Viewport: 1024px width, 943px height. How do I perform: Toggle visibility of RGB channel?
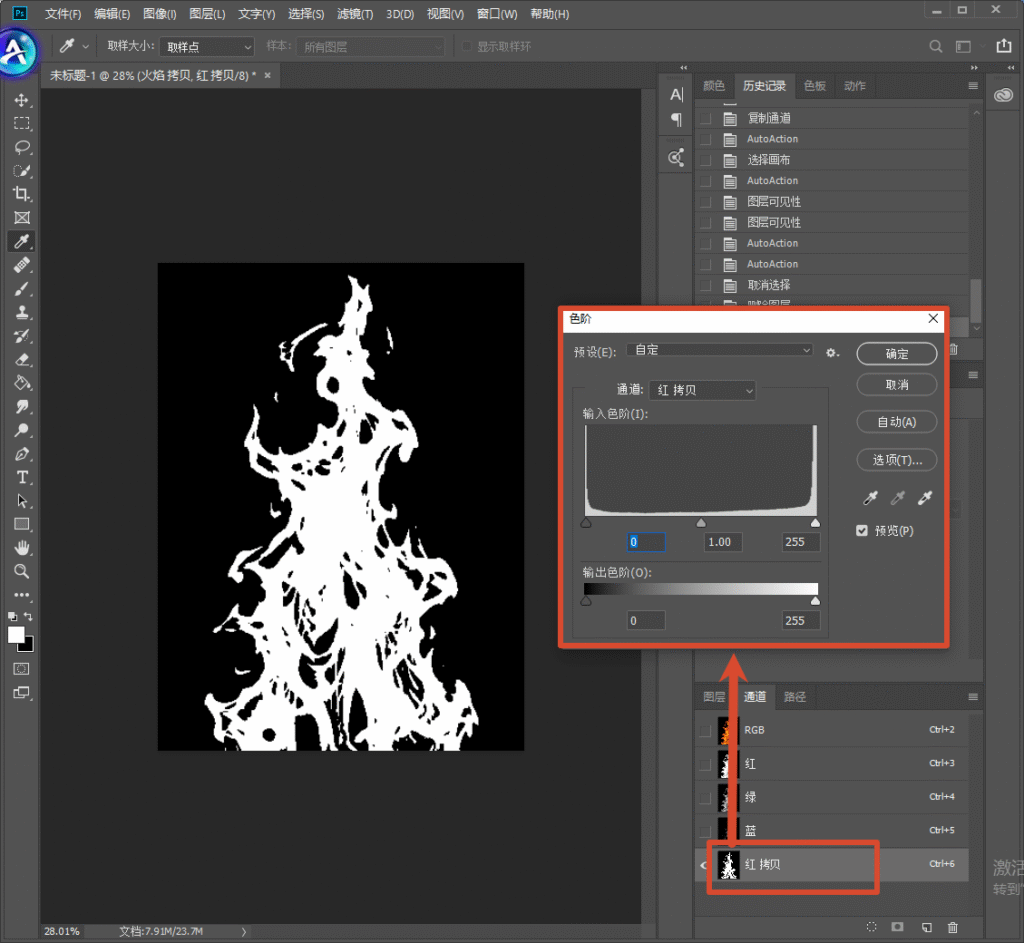[705, 731]
